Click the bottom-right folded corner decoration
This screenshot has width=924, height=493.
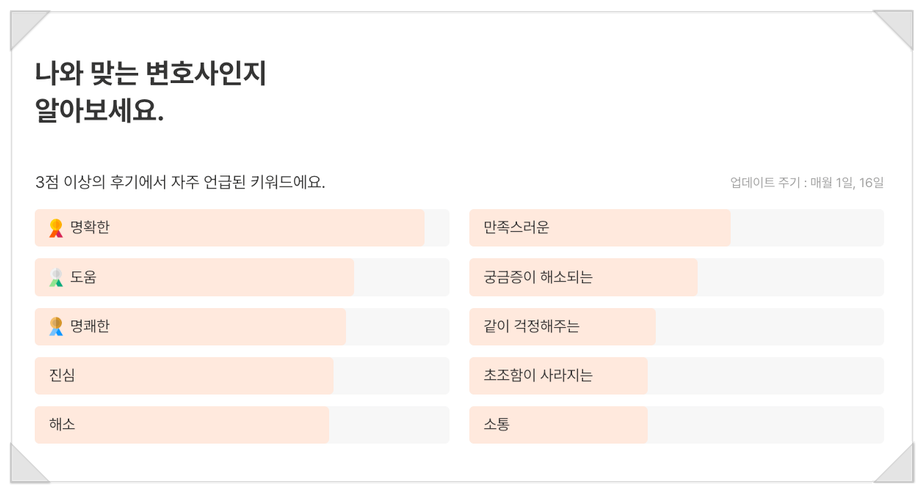(897, 466)
